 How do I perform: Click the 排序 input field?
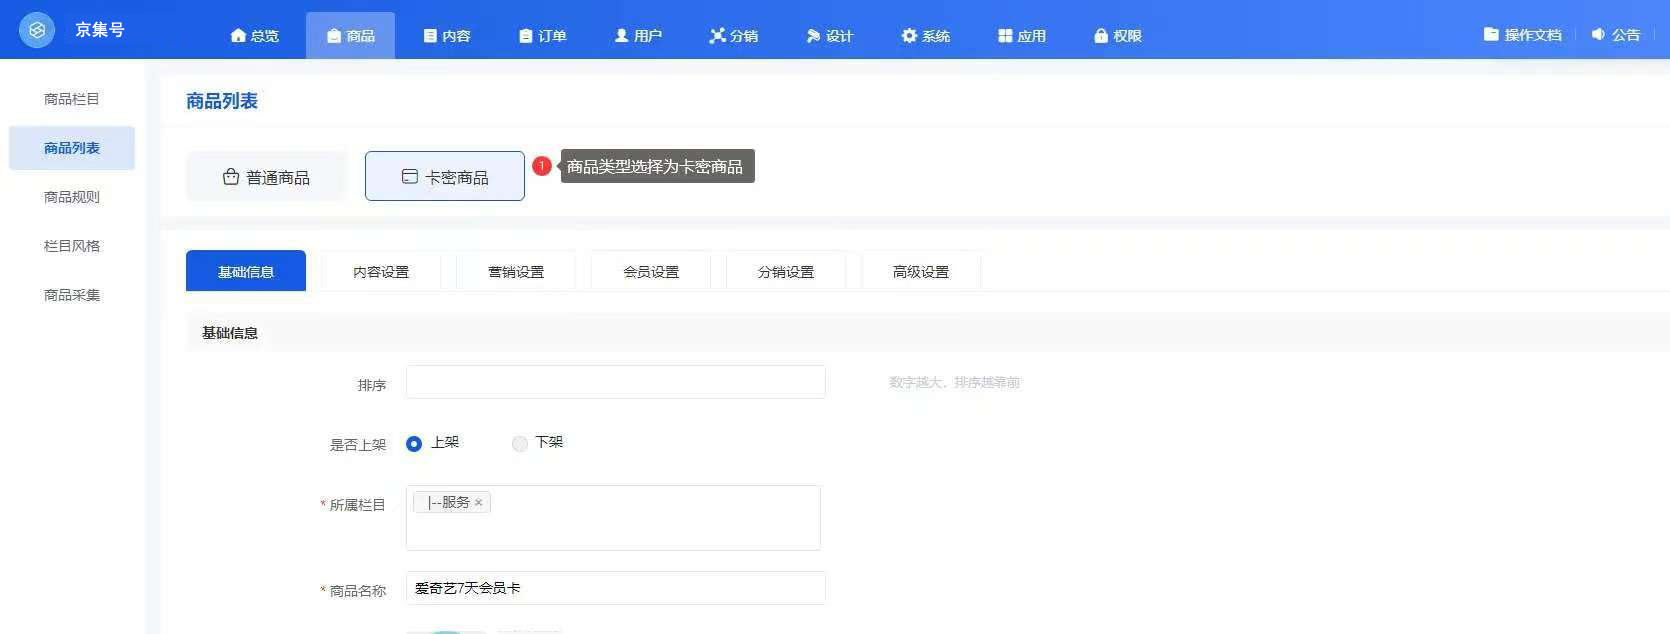615,382
